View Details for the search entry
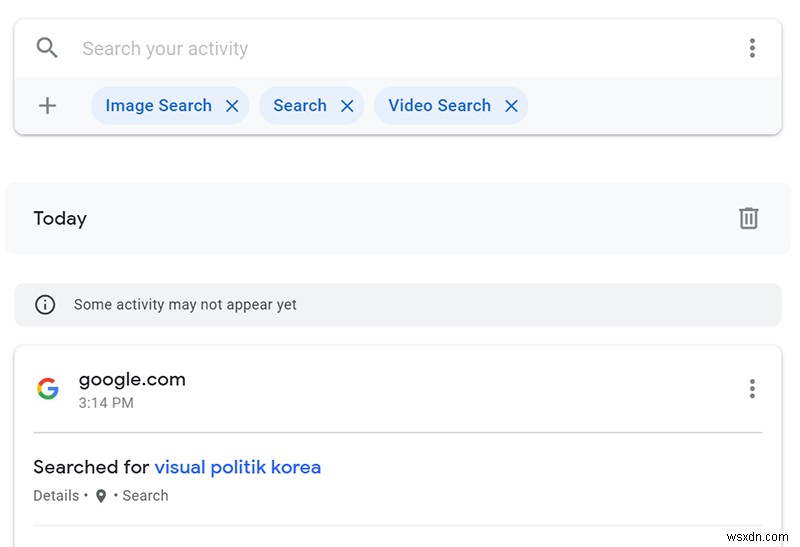800x547 pixels. pos(56,496)
